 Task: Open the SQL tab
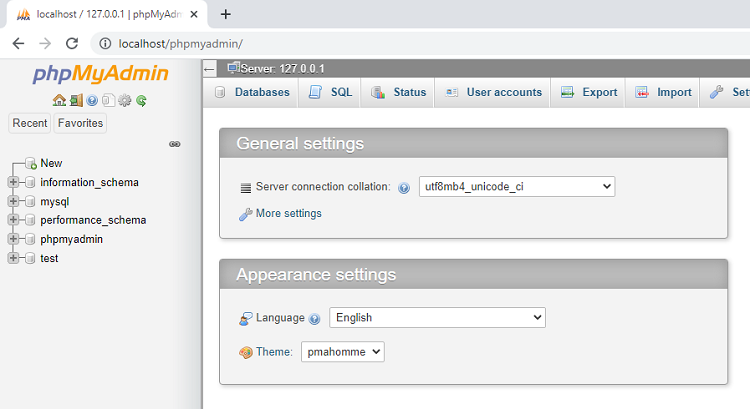click(330, 92)
